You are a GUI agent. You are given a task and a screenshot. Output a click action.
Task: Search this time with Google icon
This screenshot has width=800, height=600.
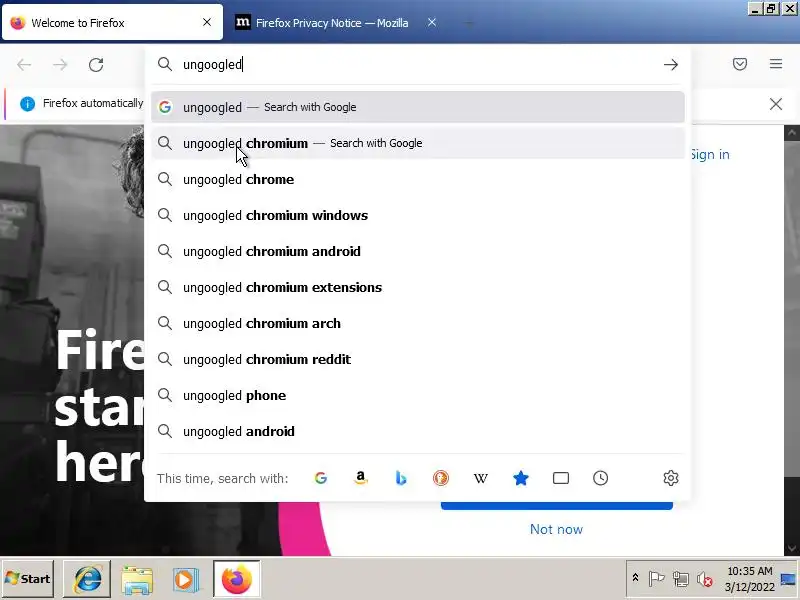tap(320, 478)
